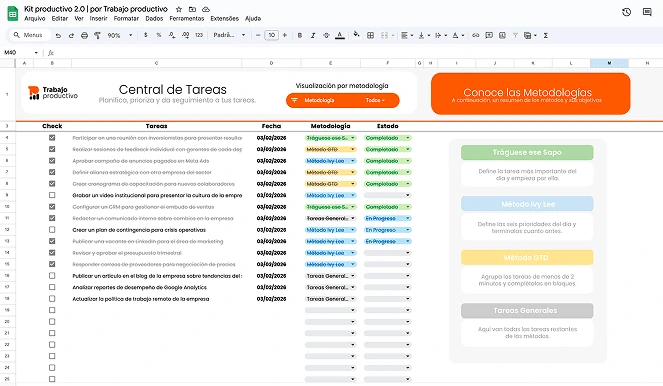Screen dimensions: 663x386
Task: Print the spreadsheet
Action: (85, 36)
